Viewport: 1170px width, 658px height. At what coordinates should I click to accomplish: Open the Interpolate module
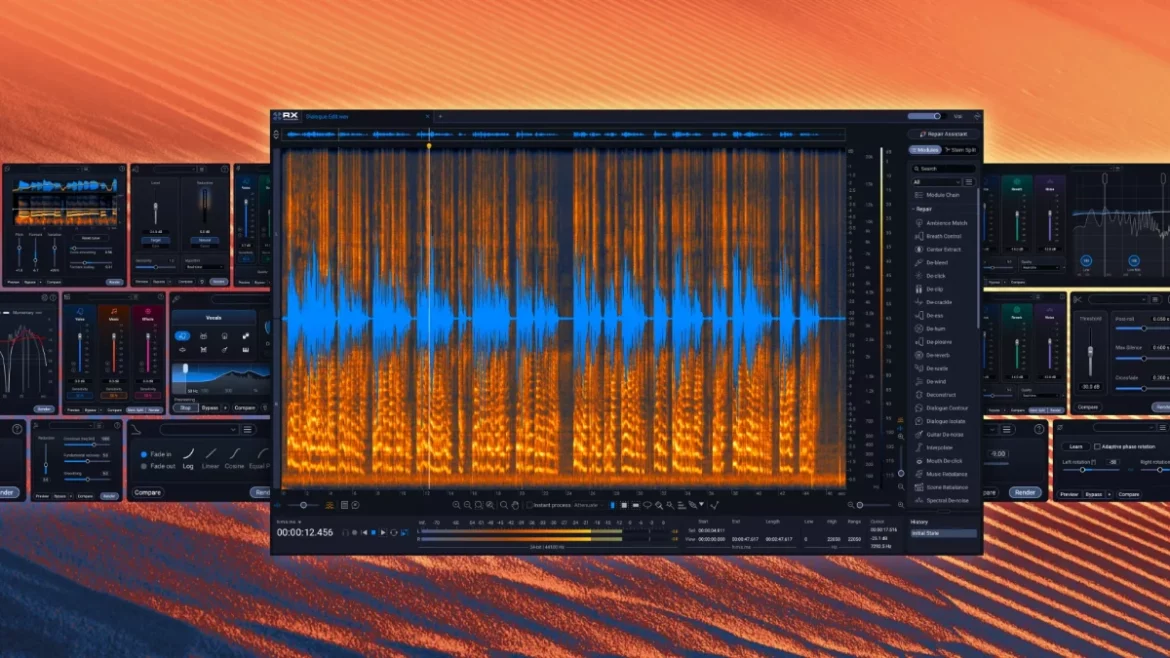934,448
